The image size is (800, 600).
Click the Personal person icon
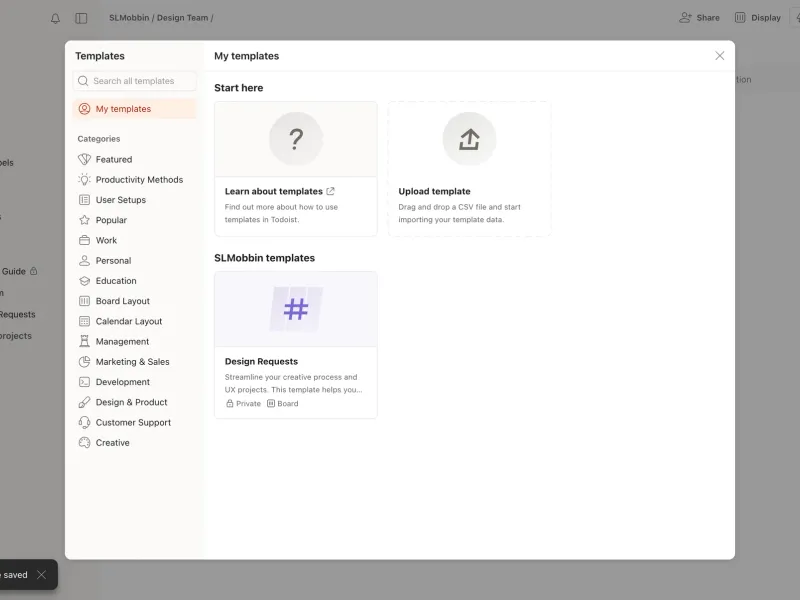pos(84,261)
